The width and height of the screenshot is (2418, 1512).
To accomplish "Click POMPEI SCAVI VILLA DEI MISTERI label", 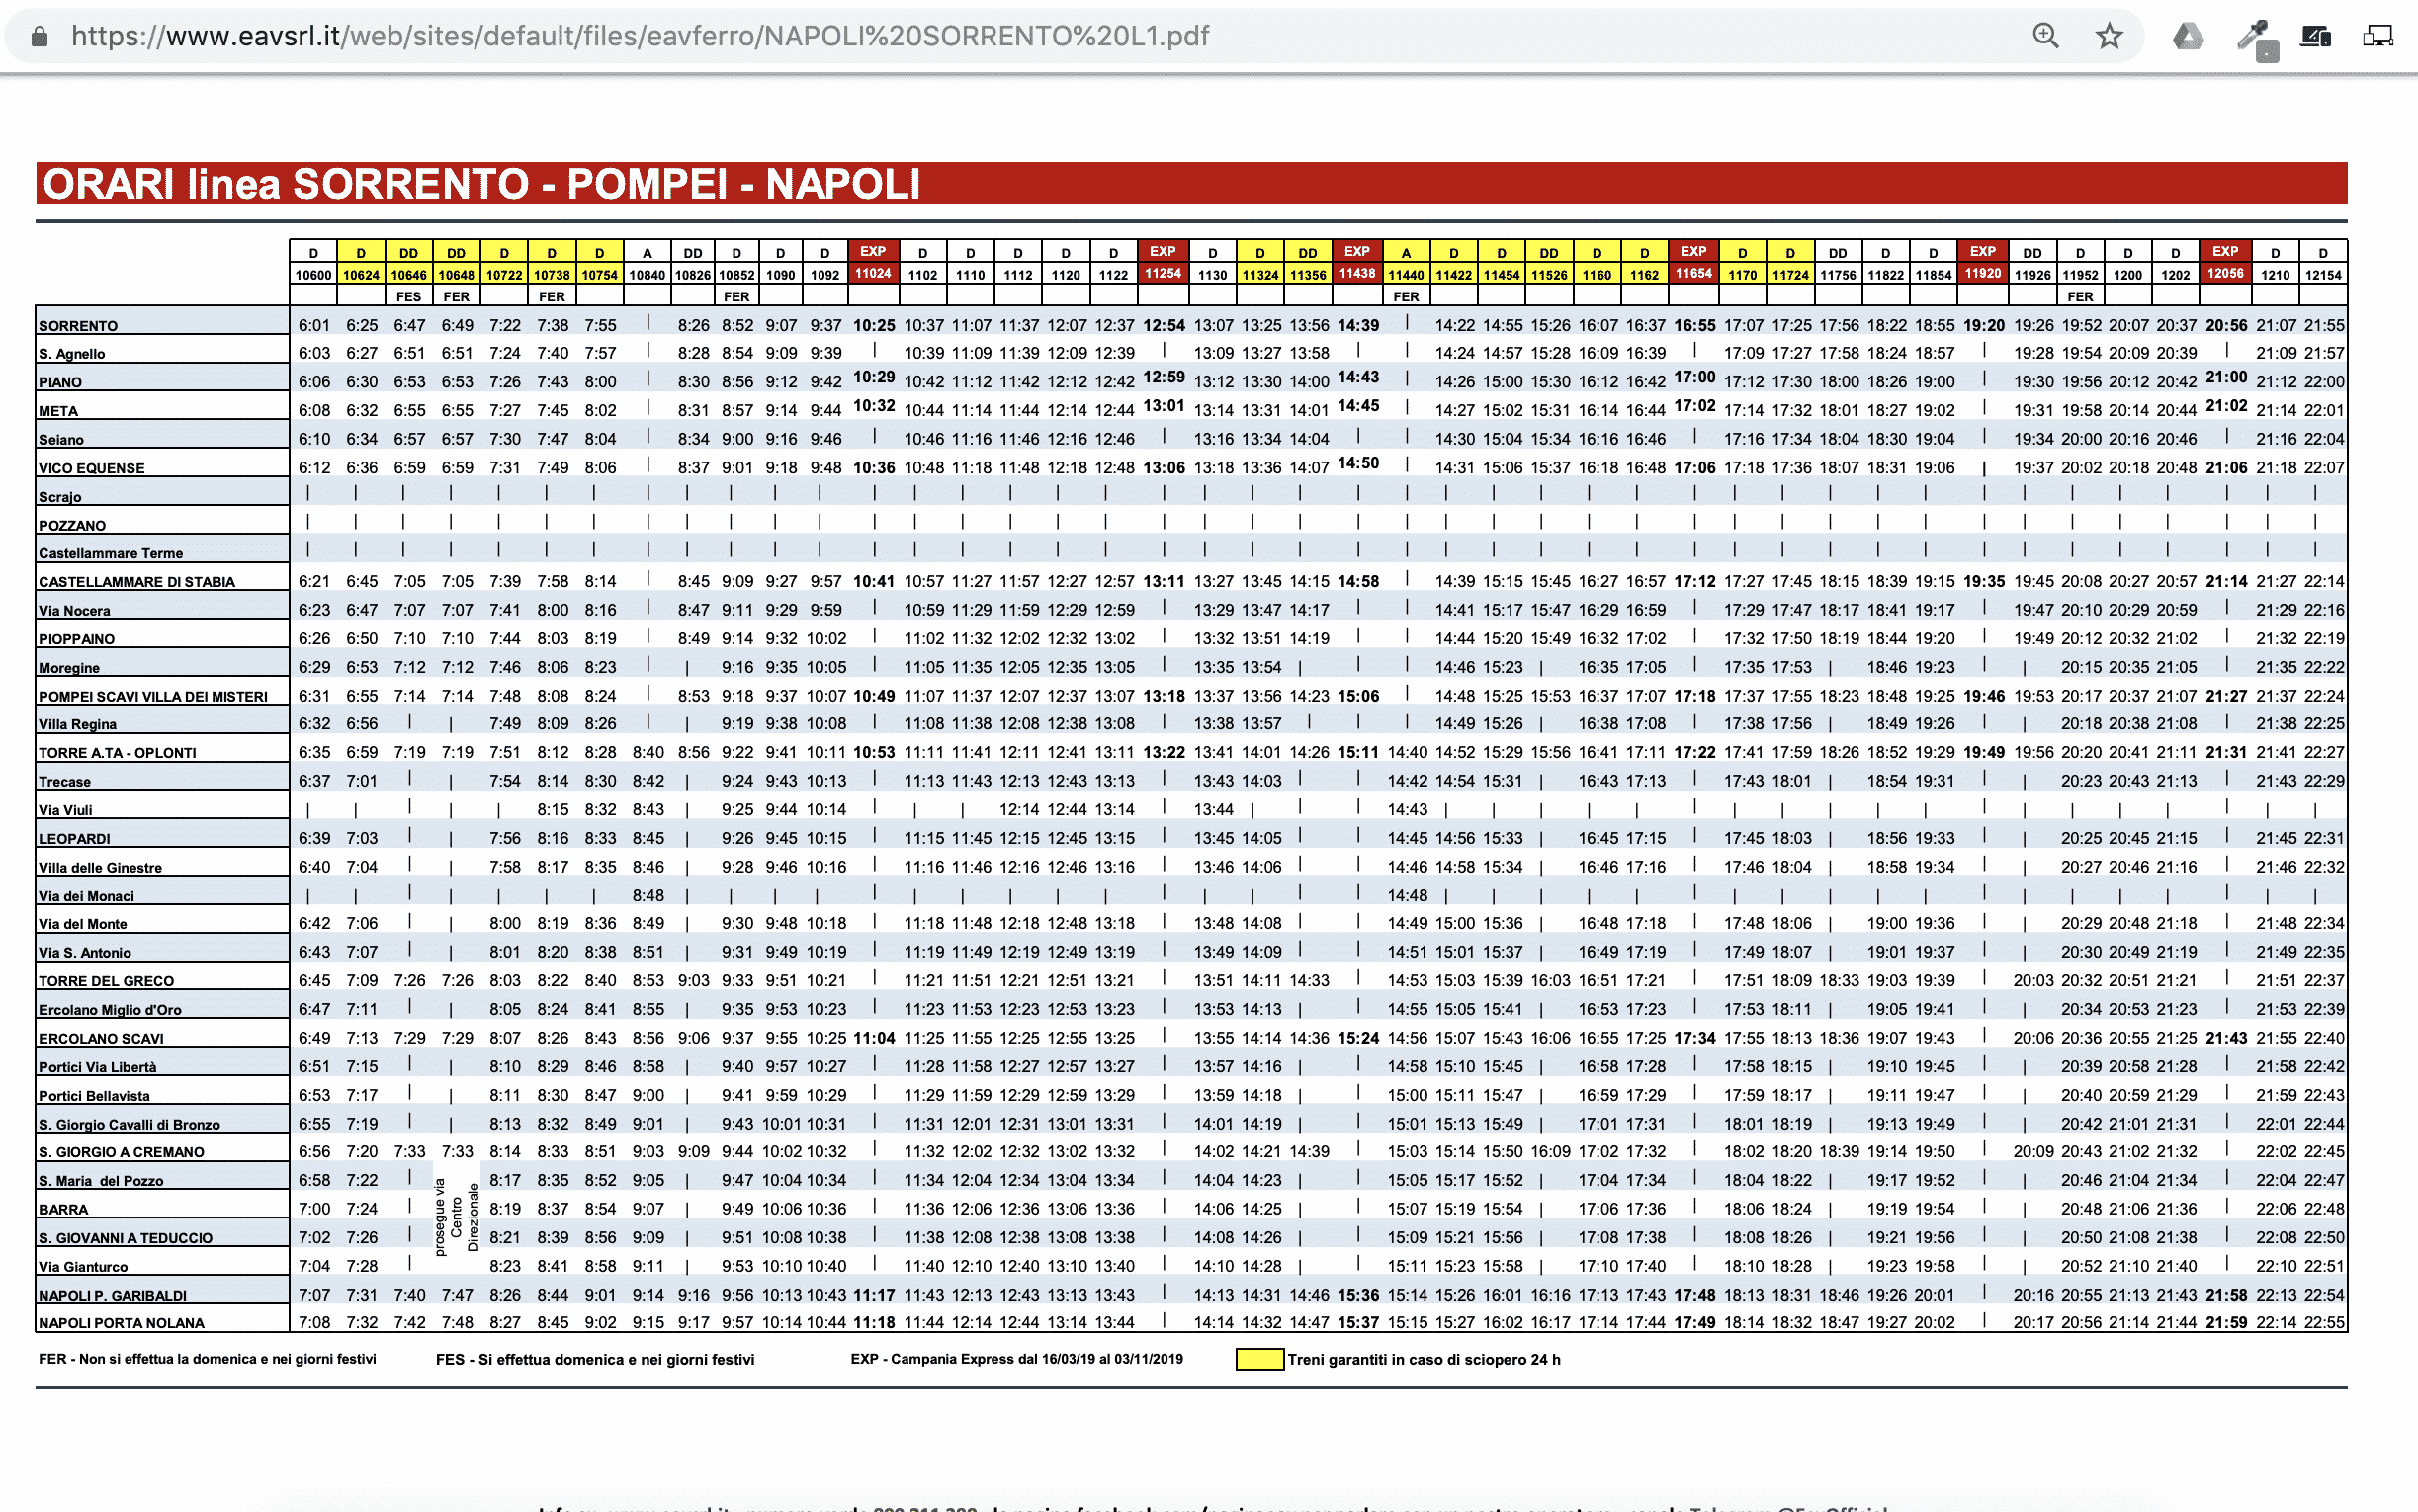I will tap(153, 697).
